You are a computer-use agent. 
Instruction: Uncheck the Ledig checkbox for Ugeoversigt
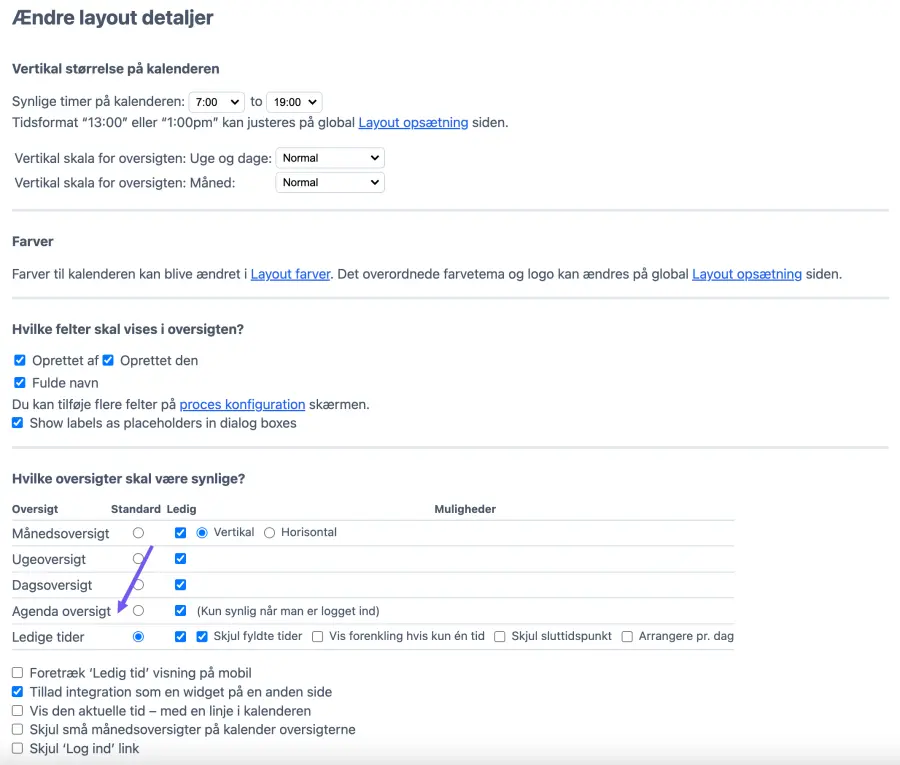click(180, 559)
